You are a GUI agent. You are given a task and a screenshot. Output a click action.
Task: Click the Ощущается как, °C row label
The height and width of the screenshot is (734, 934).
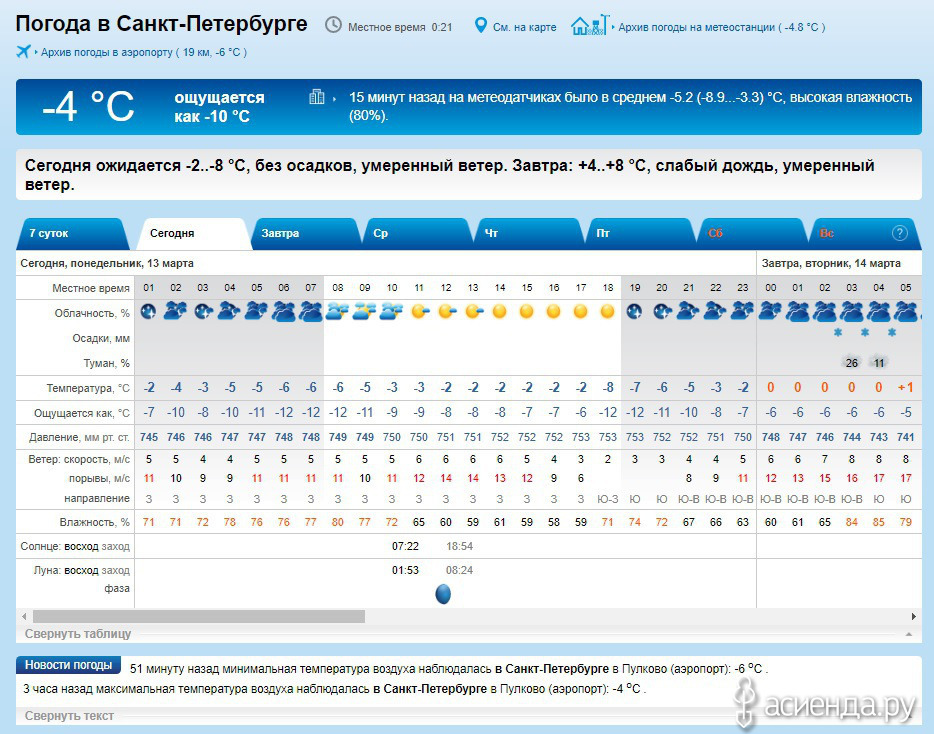82,413
